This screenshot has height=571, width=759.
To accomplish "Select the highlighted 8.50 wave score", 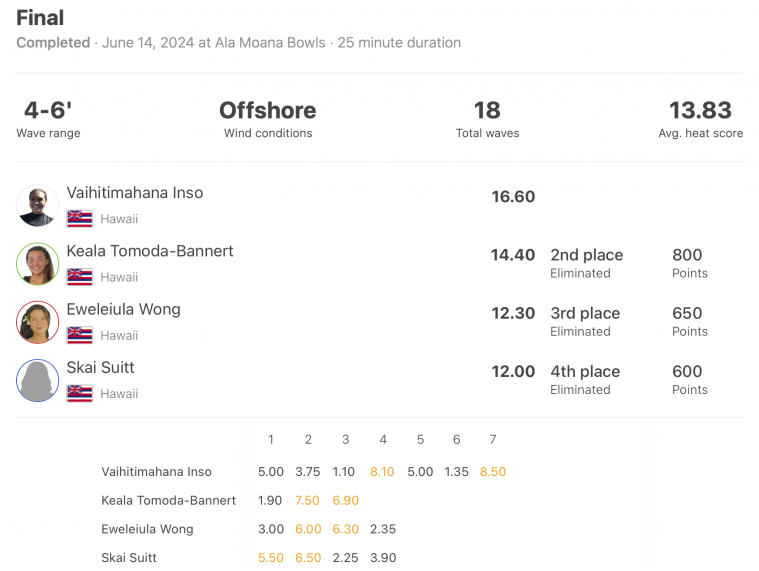I will point(493,472).
